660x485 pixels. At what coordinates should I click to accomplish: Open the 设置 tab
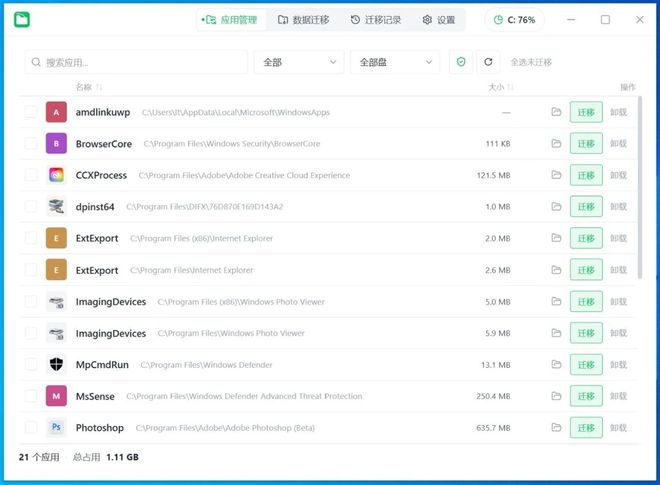pos(439,20)
